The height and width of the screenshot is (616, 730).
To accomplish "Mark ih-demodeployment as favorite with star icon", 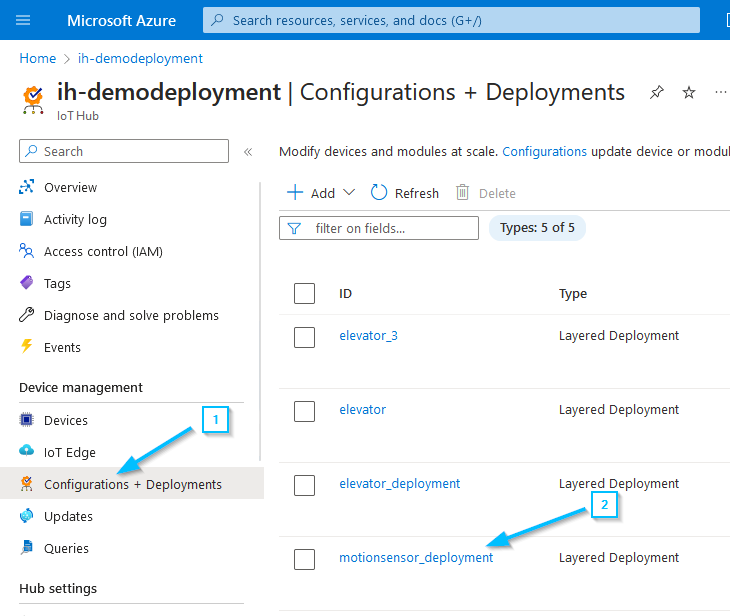I will point(688,92).
